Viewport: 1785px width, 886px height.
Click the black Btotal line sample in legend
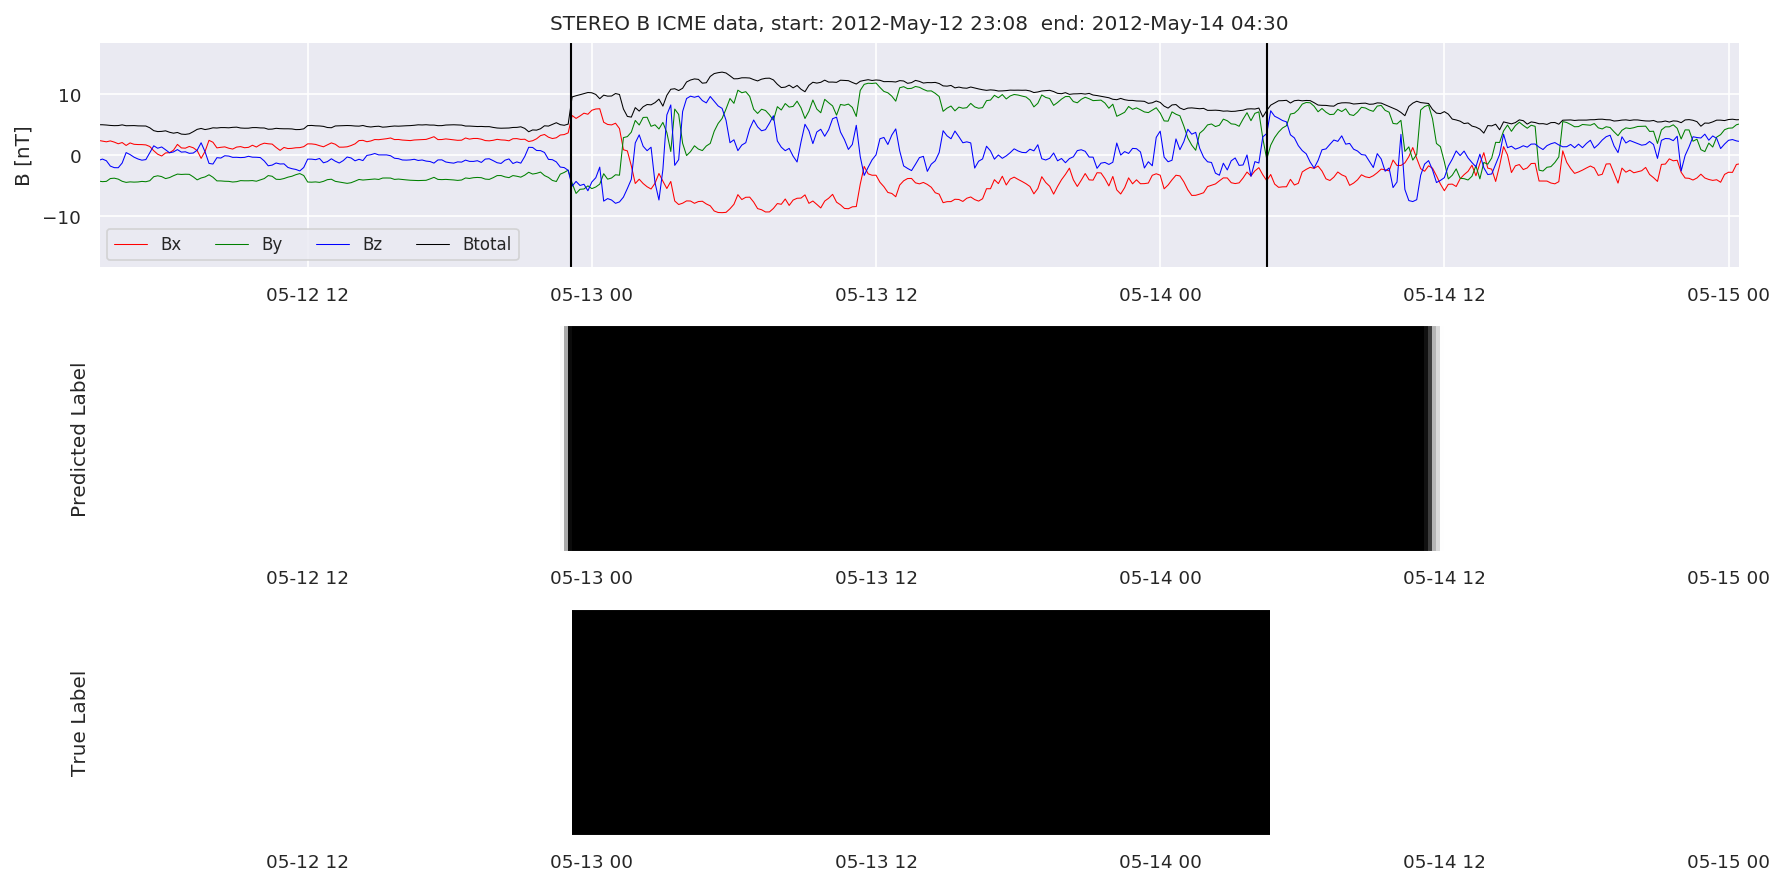point(433,245)
